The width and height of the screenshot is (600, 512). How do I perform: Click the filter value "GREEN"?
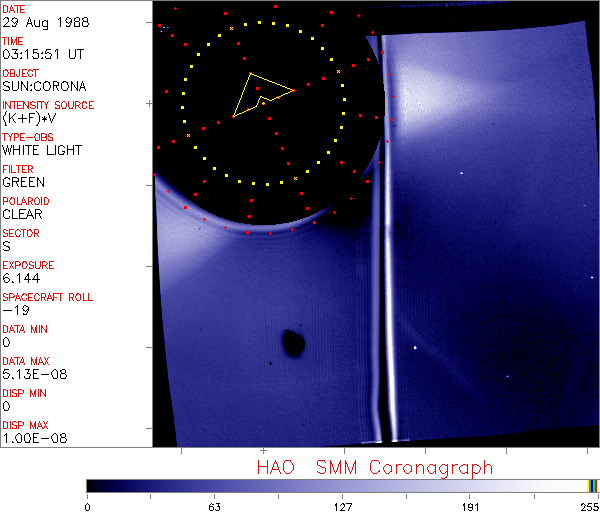pyautogui.click(x=23, y=183)
